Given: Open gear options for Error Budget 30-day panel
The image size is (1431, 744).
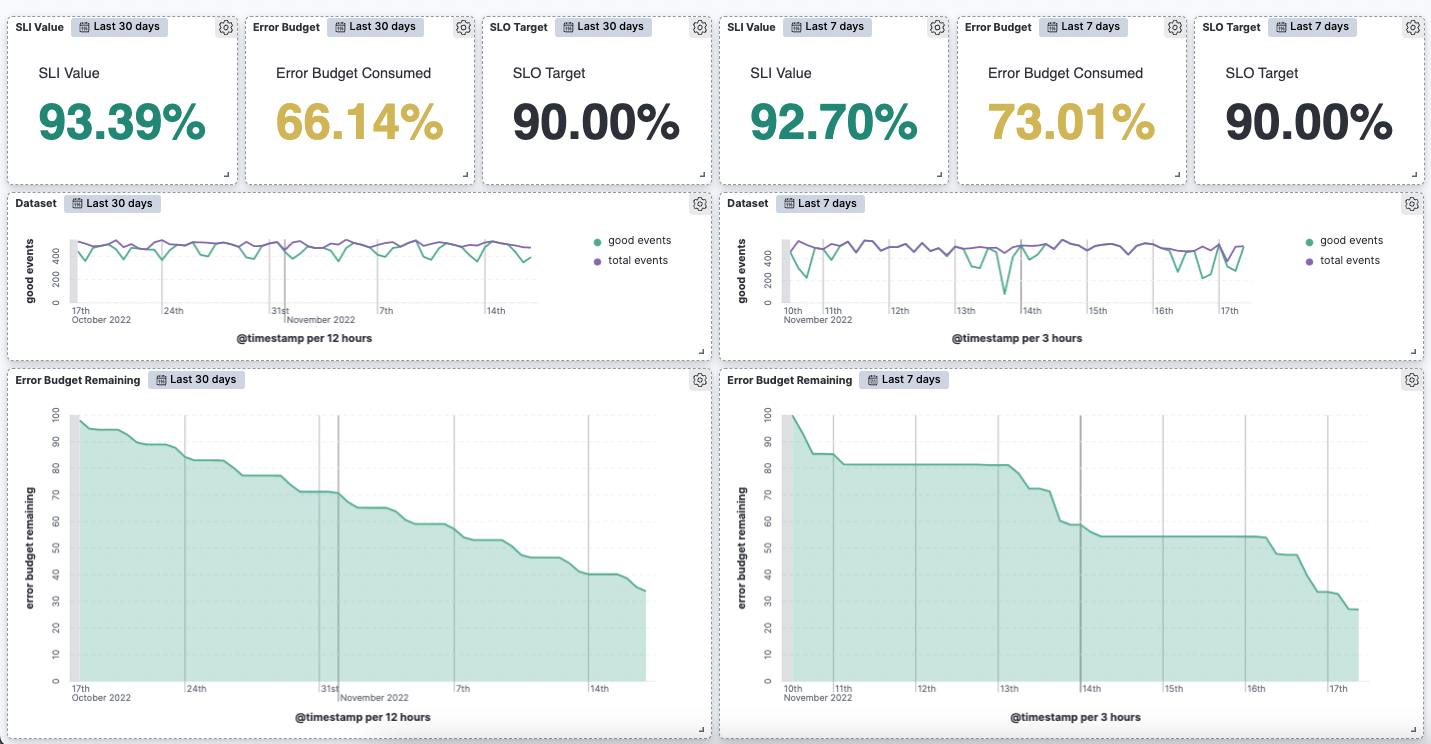Looking at the screenshot, I should [x=463, y=28].
